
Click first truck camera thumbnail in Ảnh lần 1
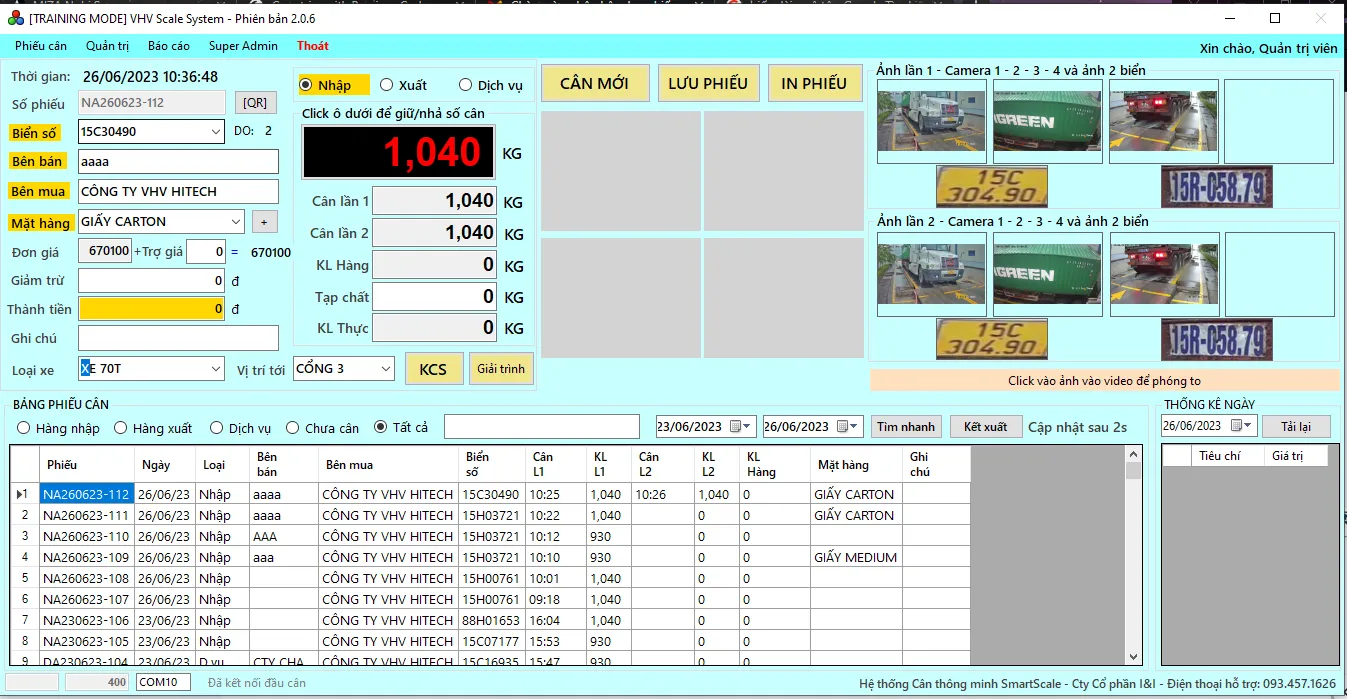coord(930,121)
